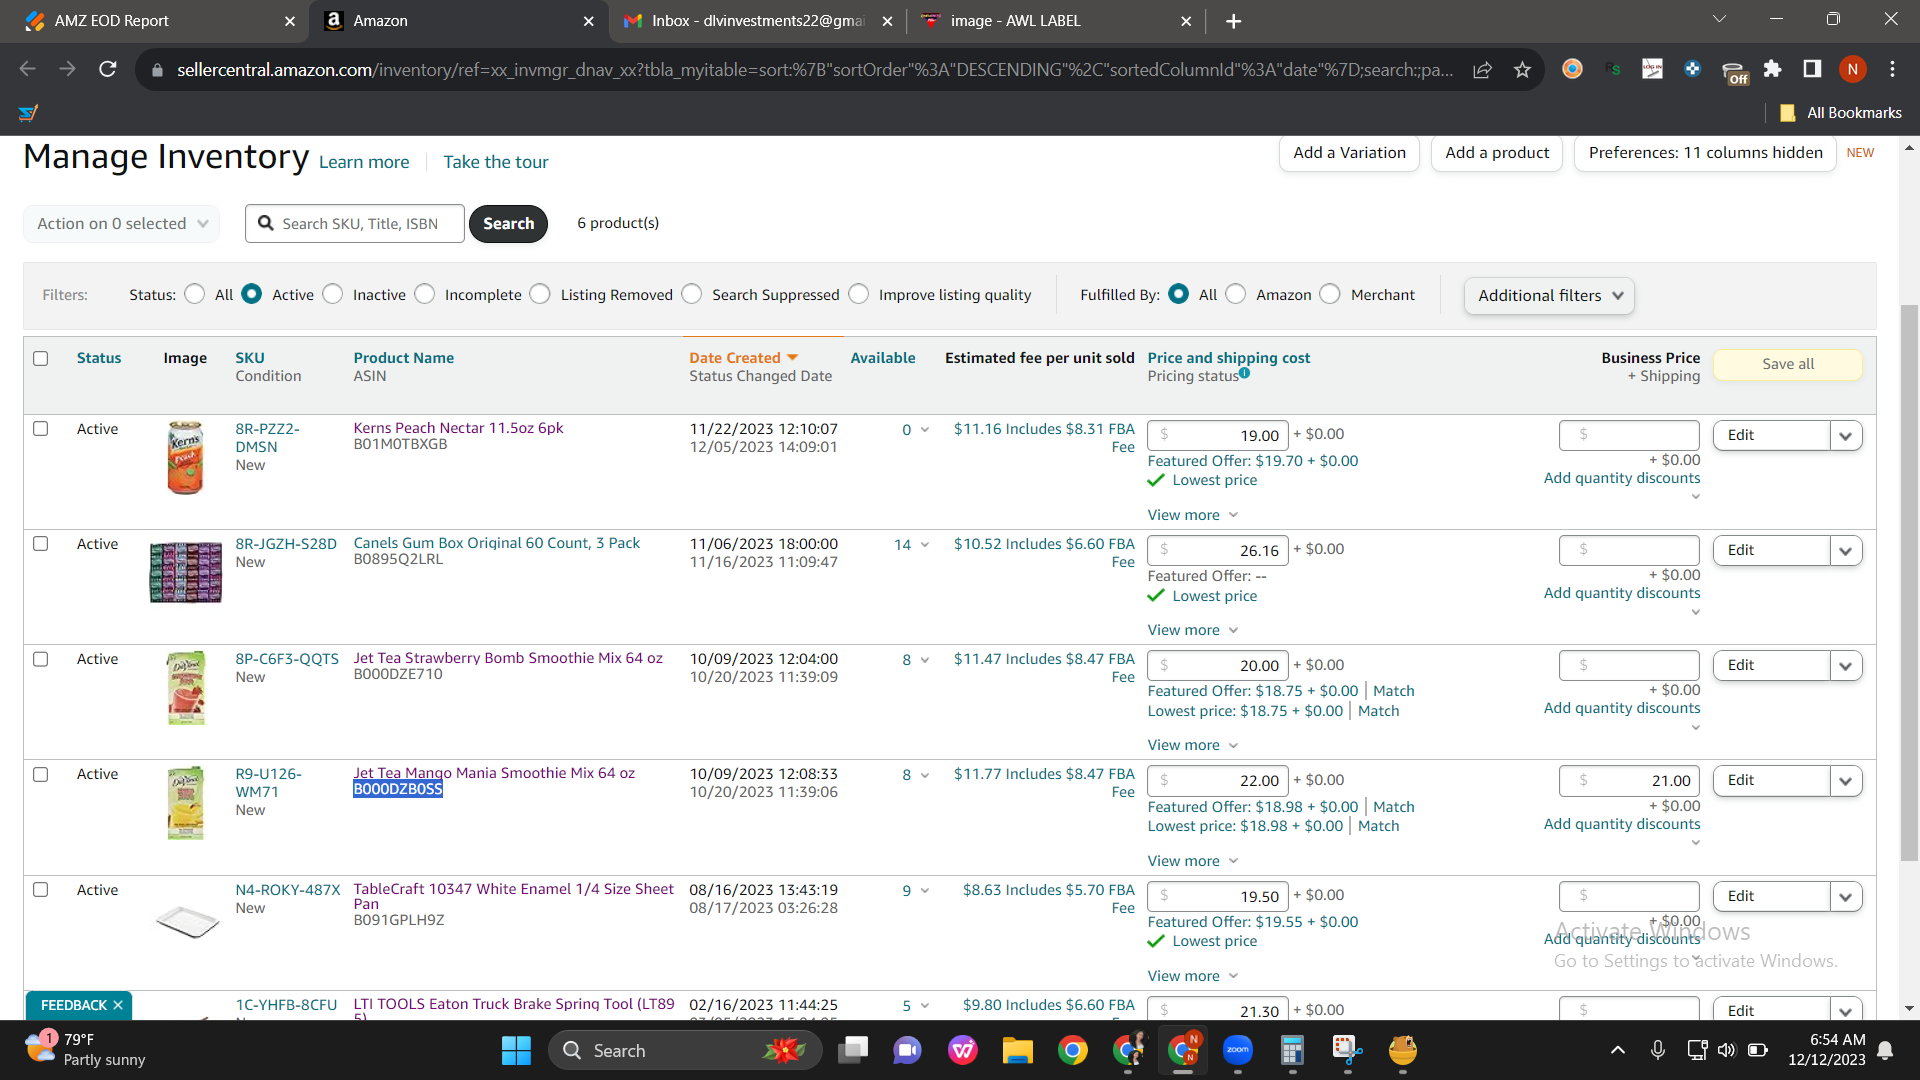Open the Action on 0 selected dropdown
The width and height of the screenshot is (1920, 1080).
point(121,223)
